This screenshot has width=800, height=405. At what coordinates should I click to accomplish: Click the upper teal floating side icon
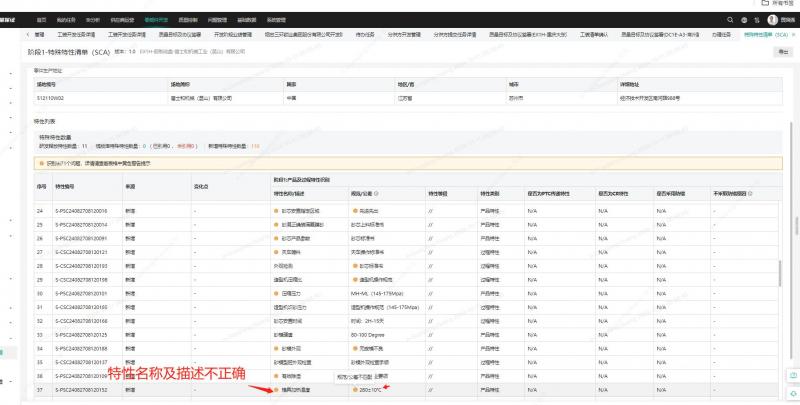(x=793, y=375)
